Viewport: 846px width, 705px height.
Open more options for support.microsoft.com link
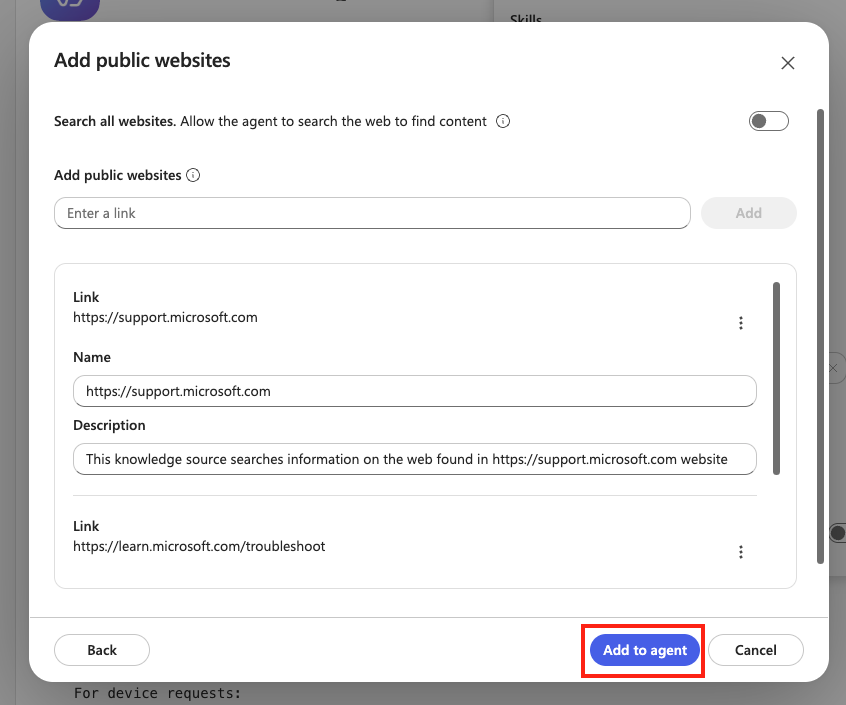pos(741,323)
